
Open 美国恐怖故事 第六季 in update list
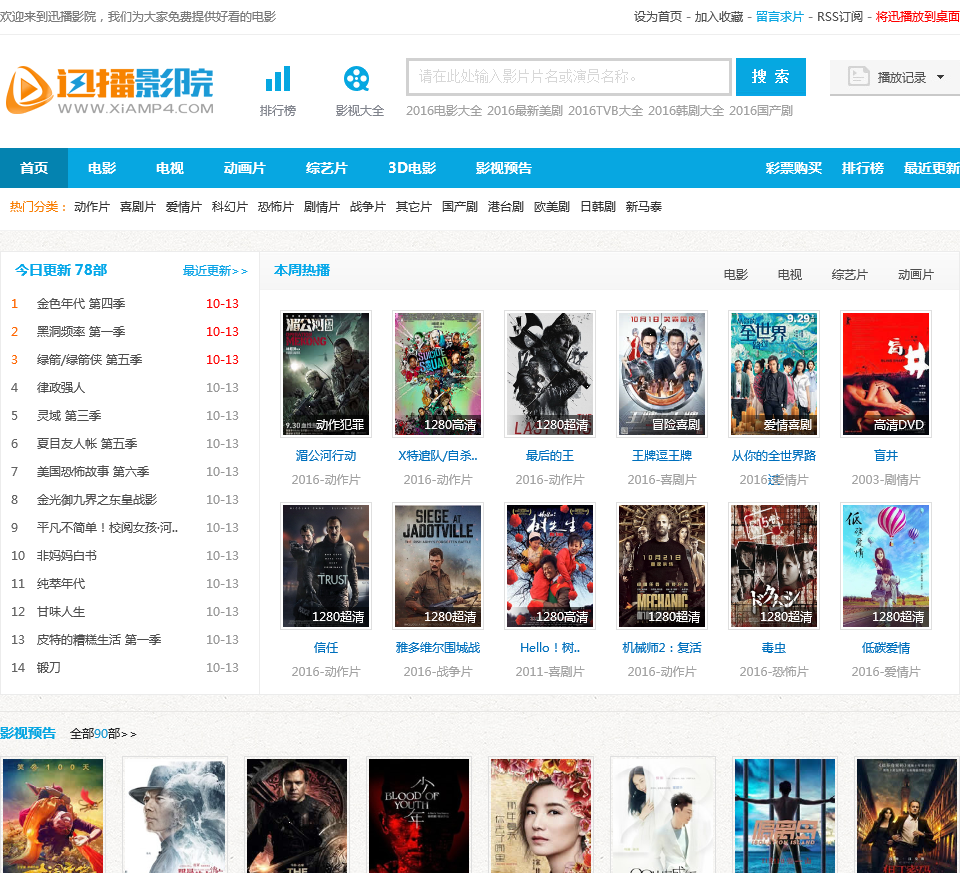[93, 472]
